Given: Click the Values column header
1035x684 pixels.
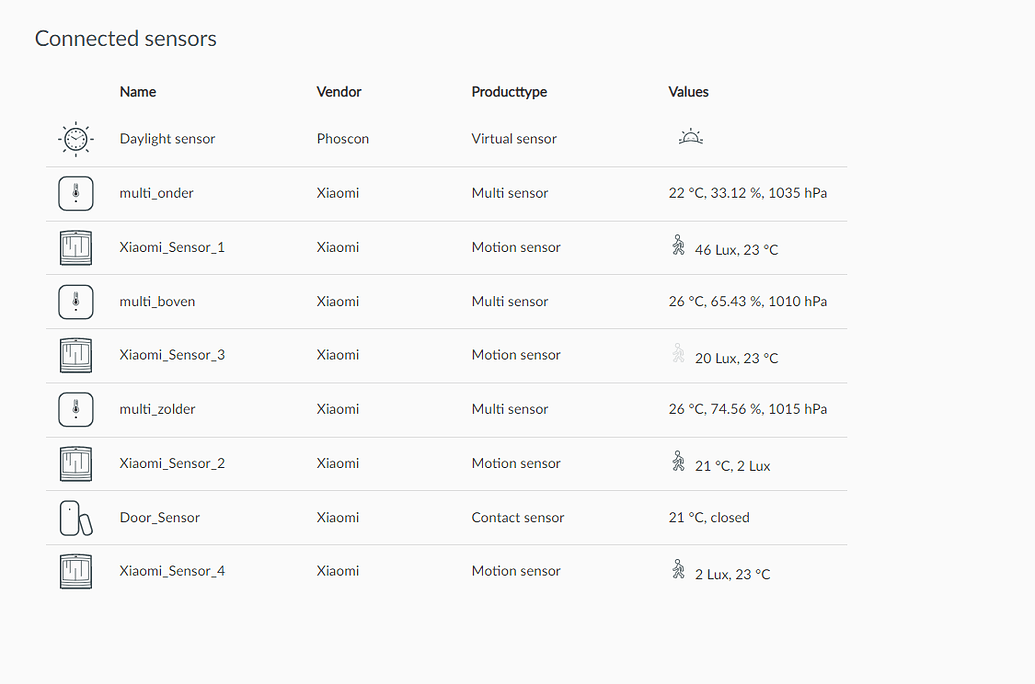Looking at the screenshot, I should 688,92.
